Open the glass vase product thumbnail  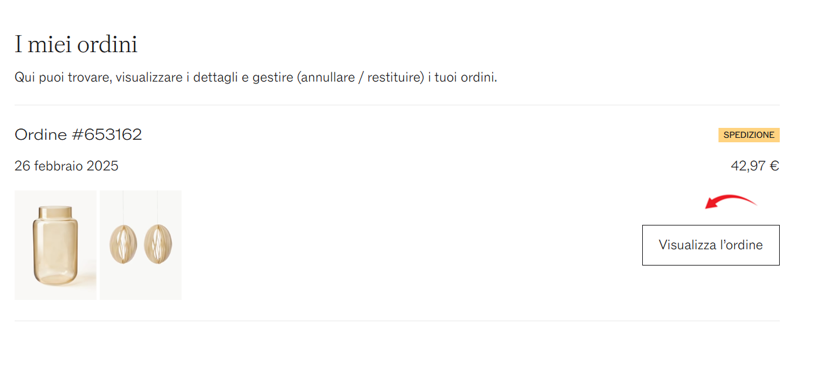point(55,245)
